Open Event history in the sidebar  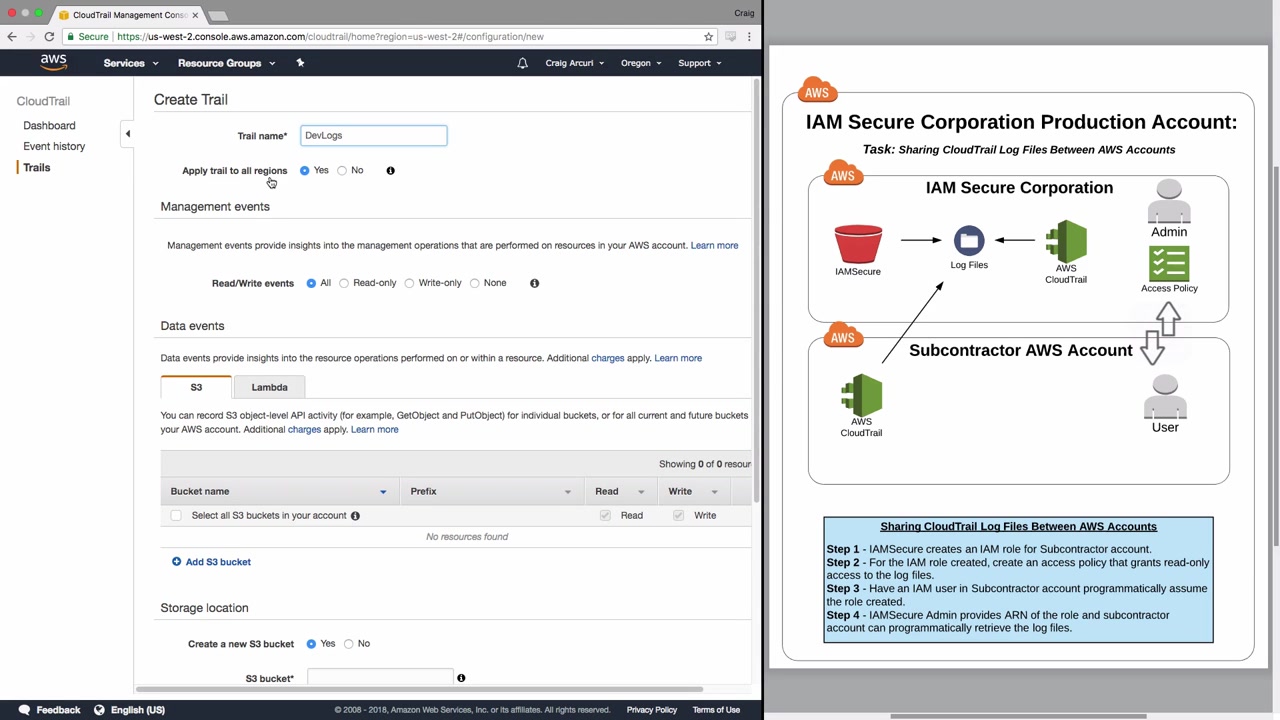click(x=54, y=146)
